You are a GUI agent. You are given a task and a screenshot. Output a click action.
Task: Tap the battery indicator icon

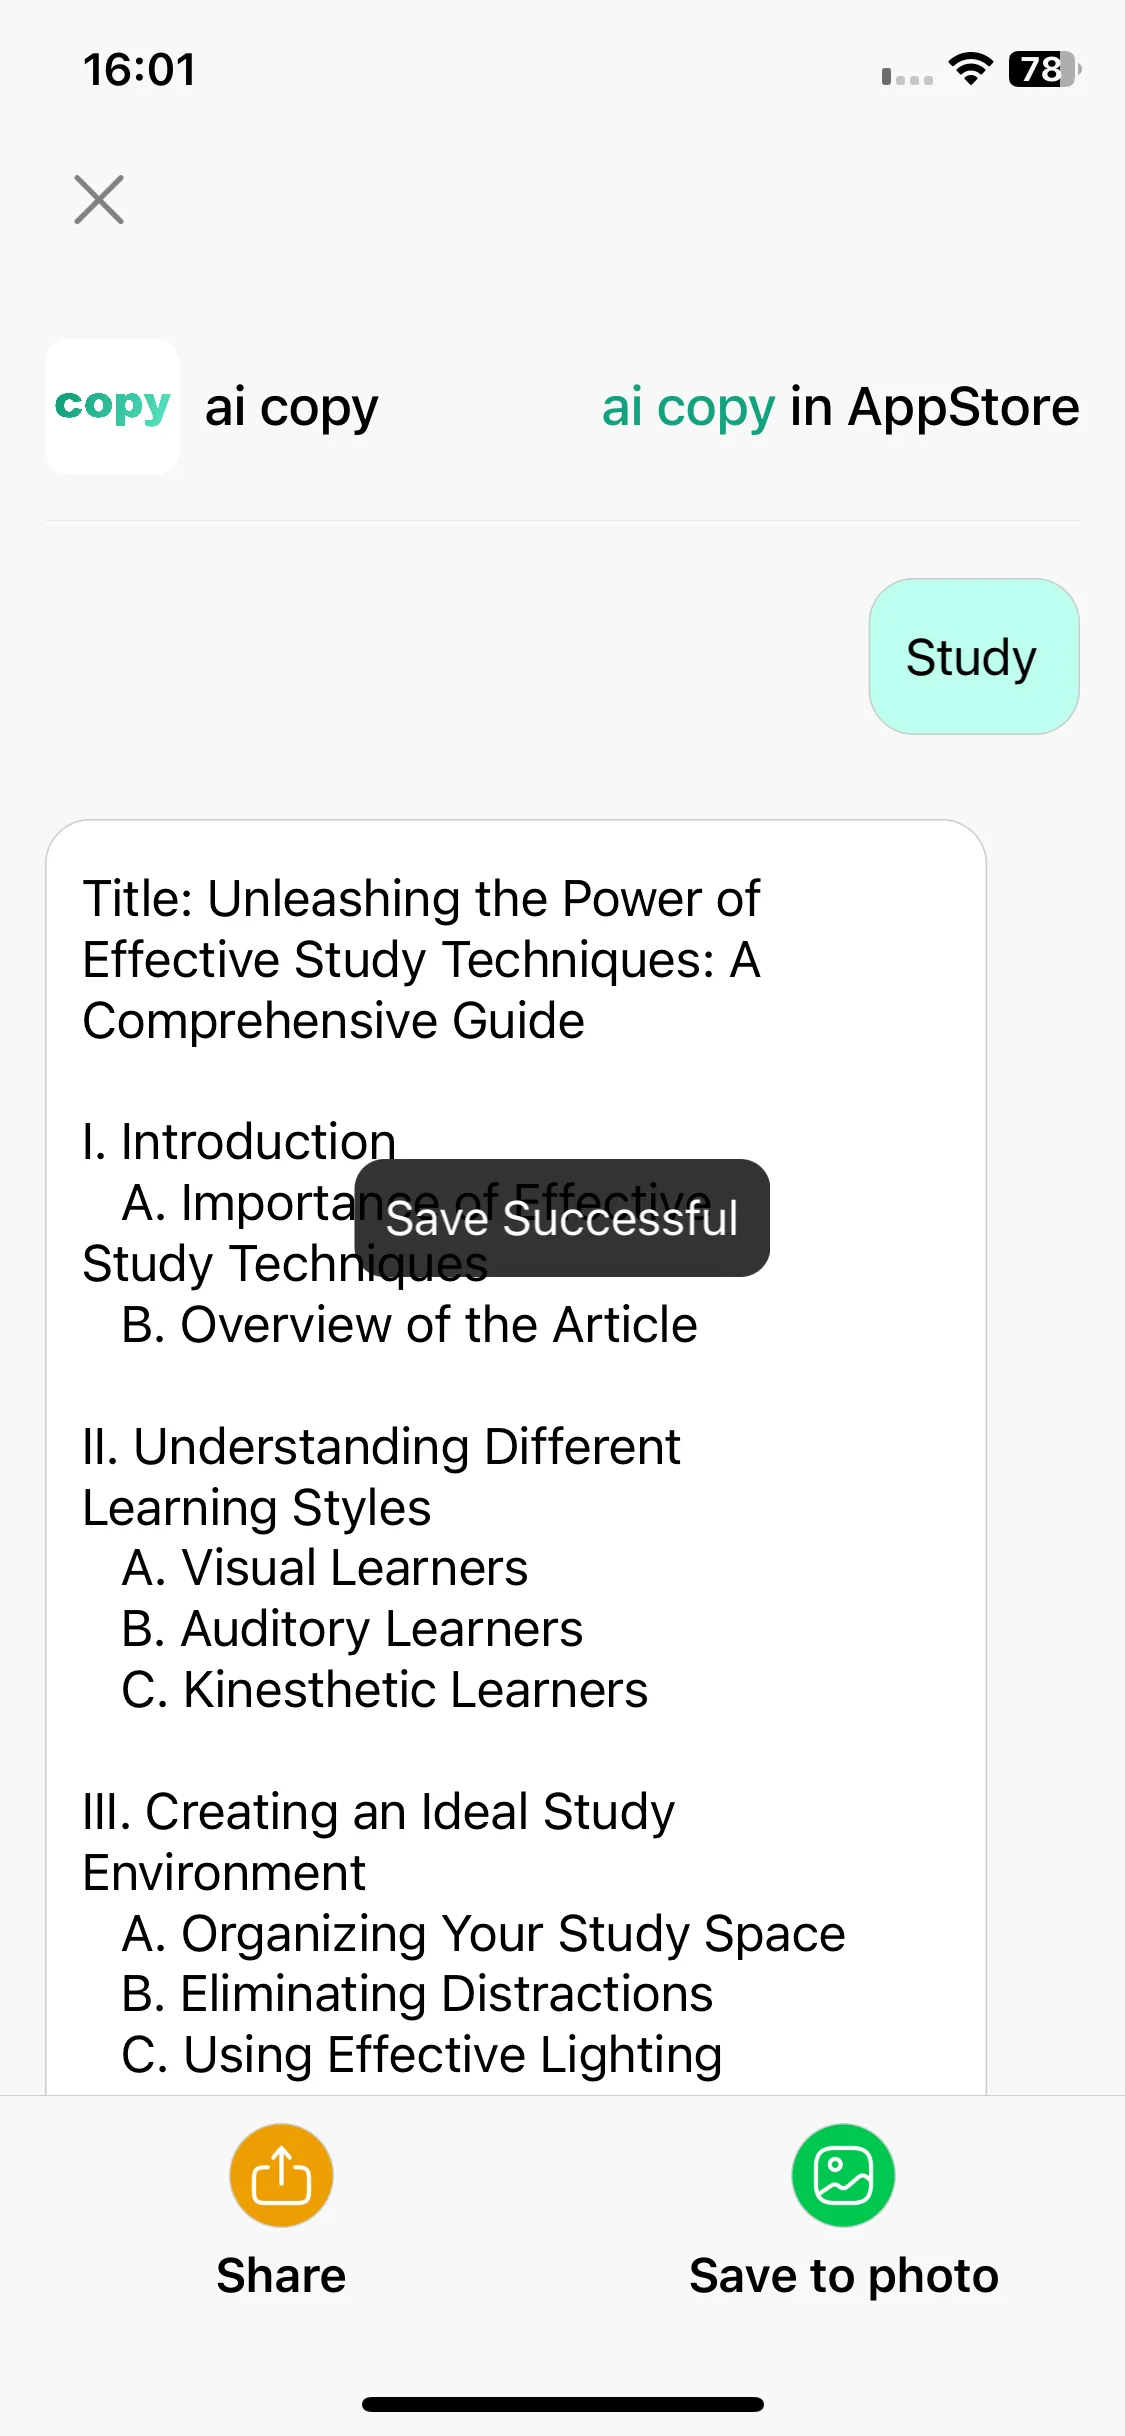click(1045, 70)
